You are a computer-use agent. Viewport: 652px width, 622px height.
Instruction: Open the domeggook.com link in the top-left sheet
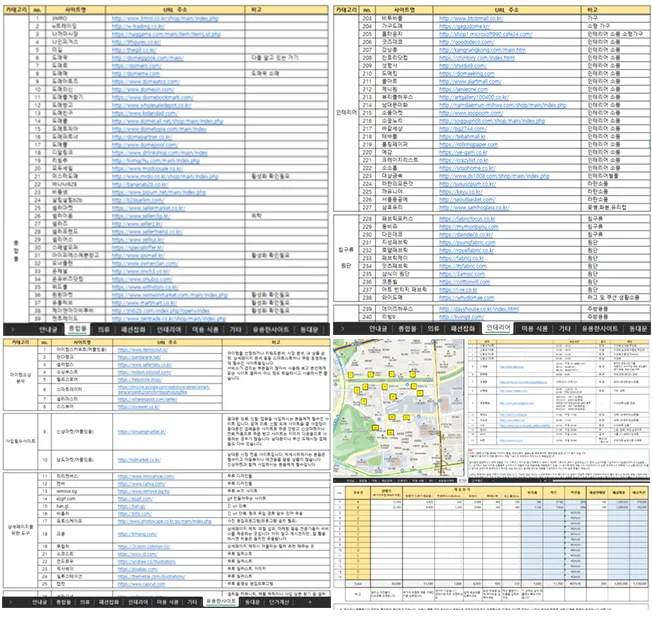click(139, 59)
